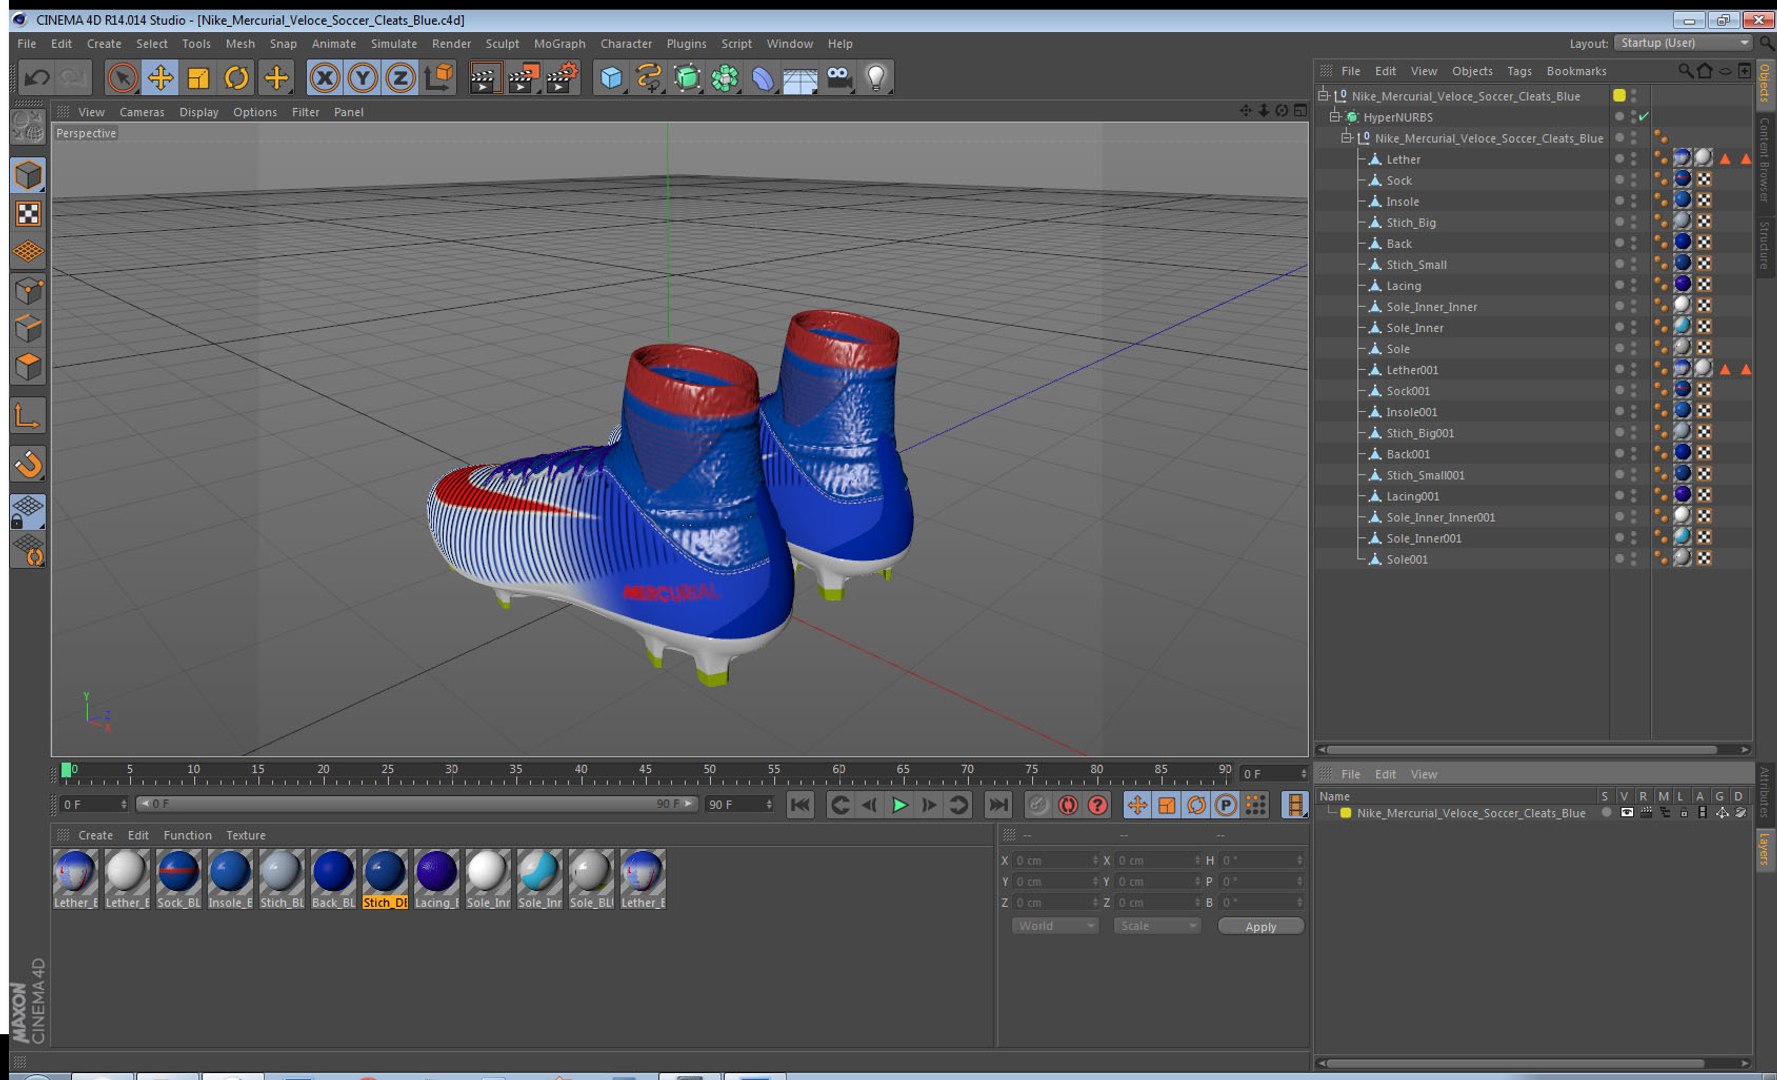Toggle Y axis lock

(362, 77)
